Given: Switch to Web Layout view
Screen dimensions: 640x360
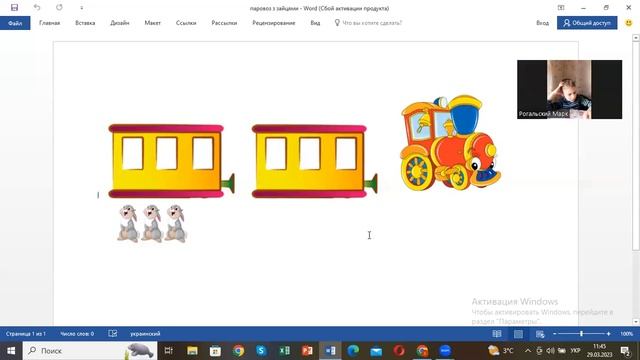Looking at the screenshot, I should point(540,334).
